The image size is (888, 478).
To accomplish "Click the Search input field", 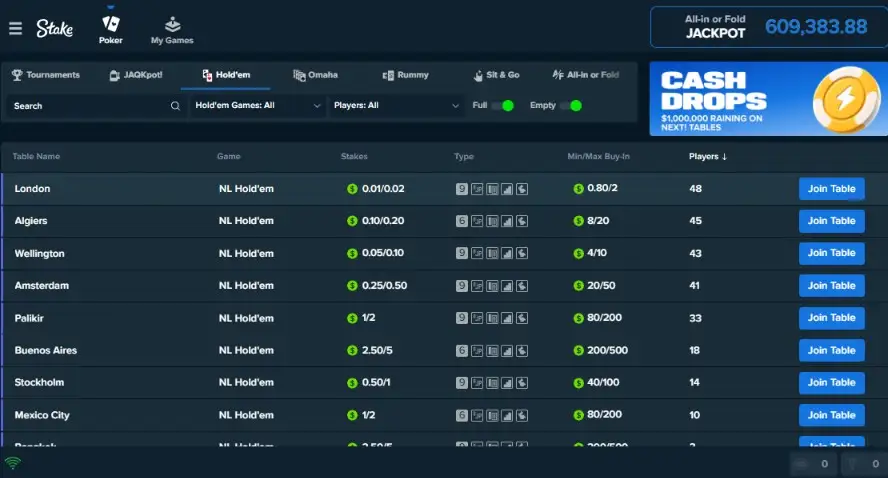I will [x=96, y=106].
